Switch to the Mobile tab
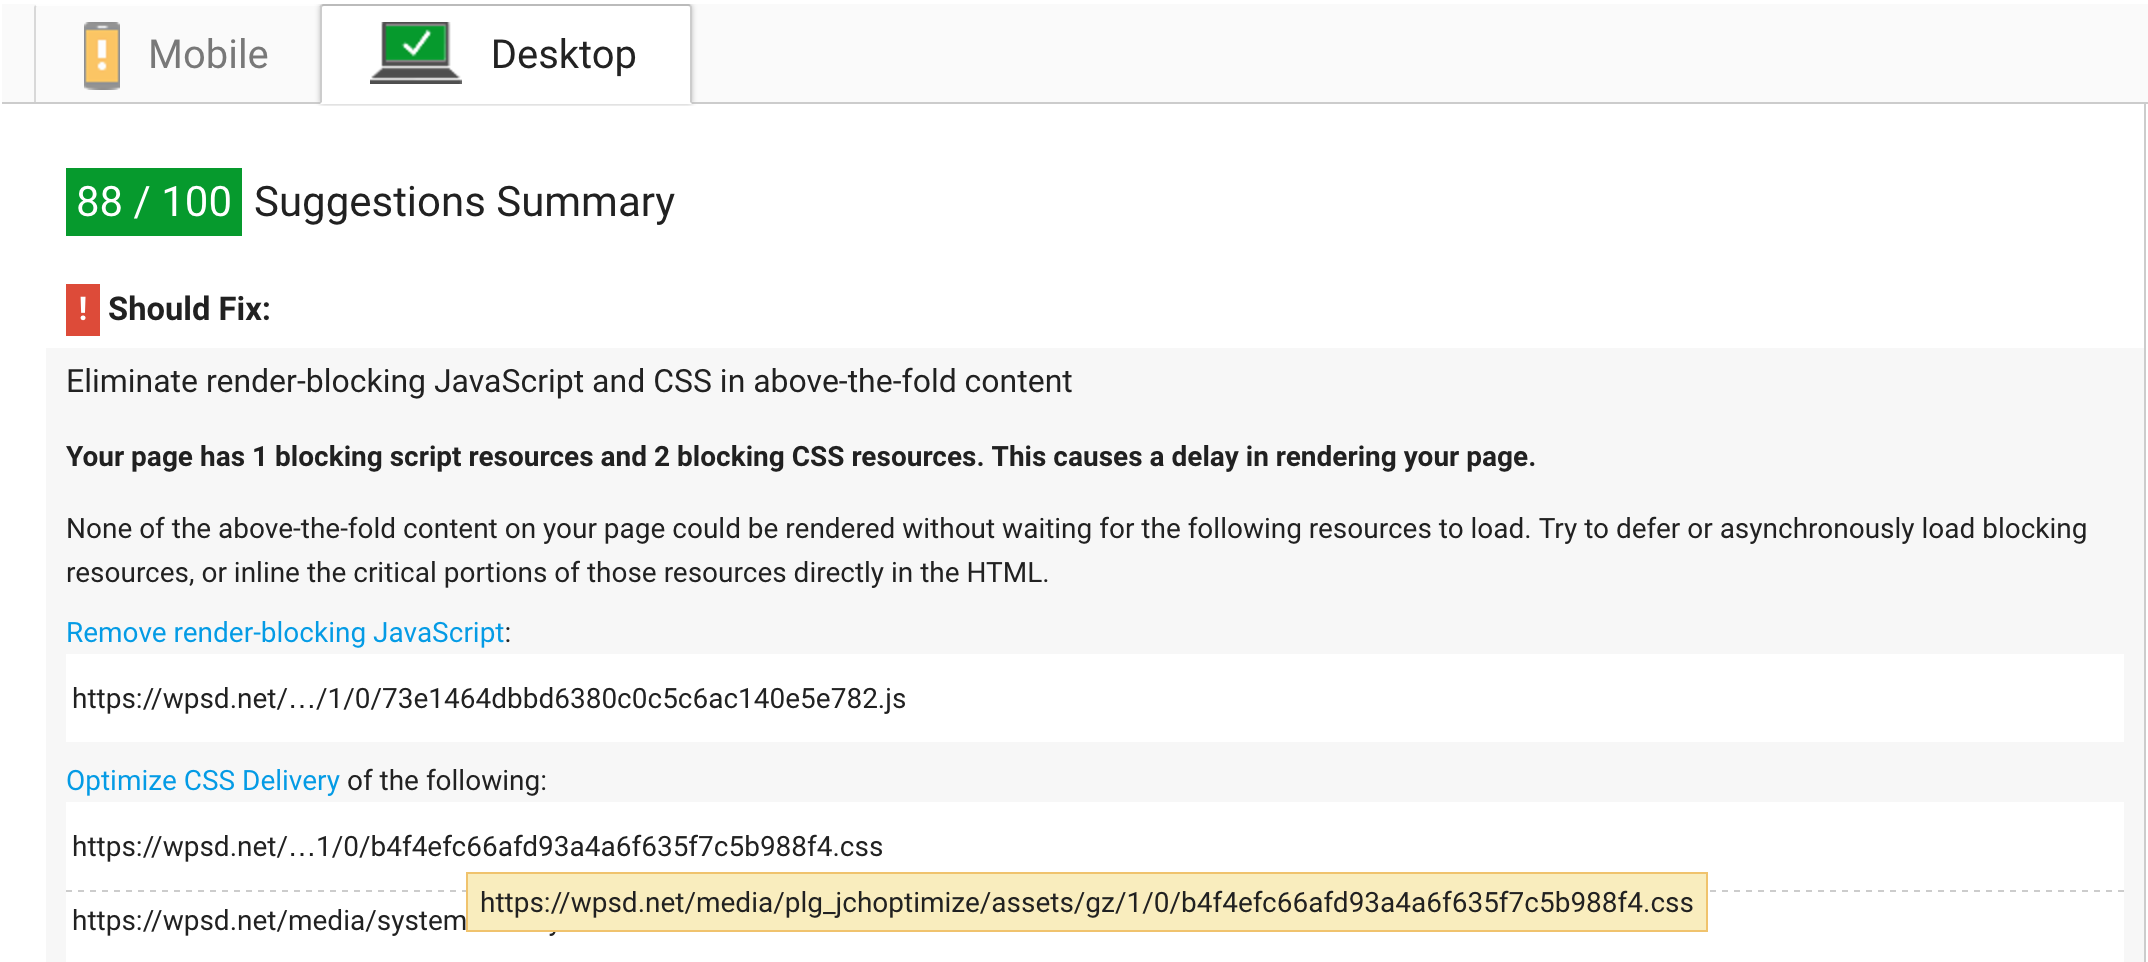Screen dimensions: 2148x962 click(x=177, y=54)
